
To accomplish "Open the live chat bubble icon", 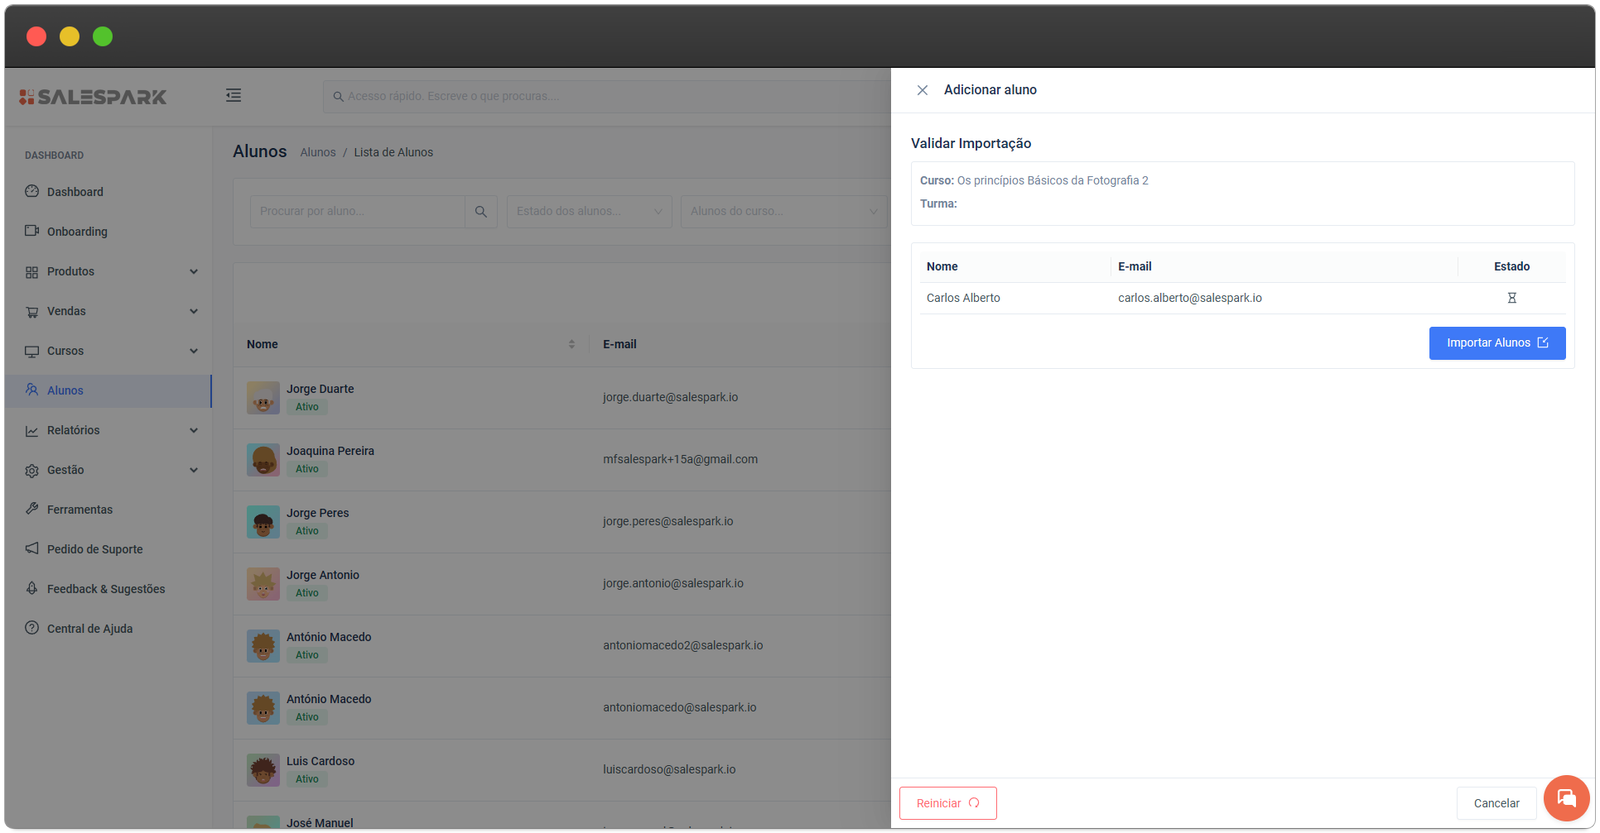I will [x=1566, y=798].
